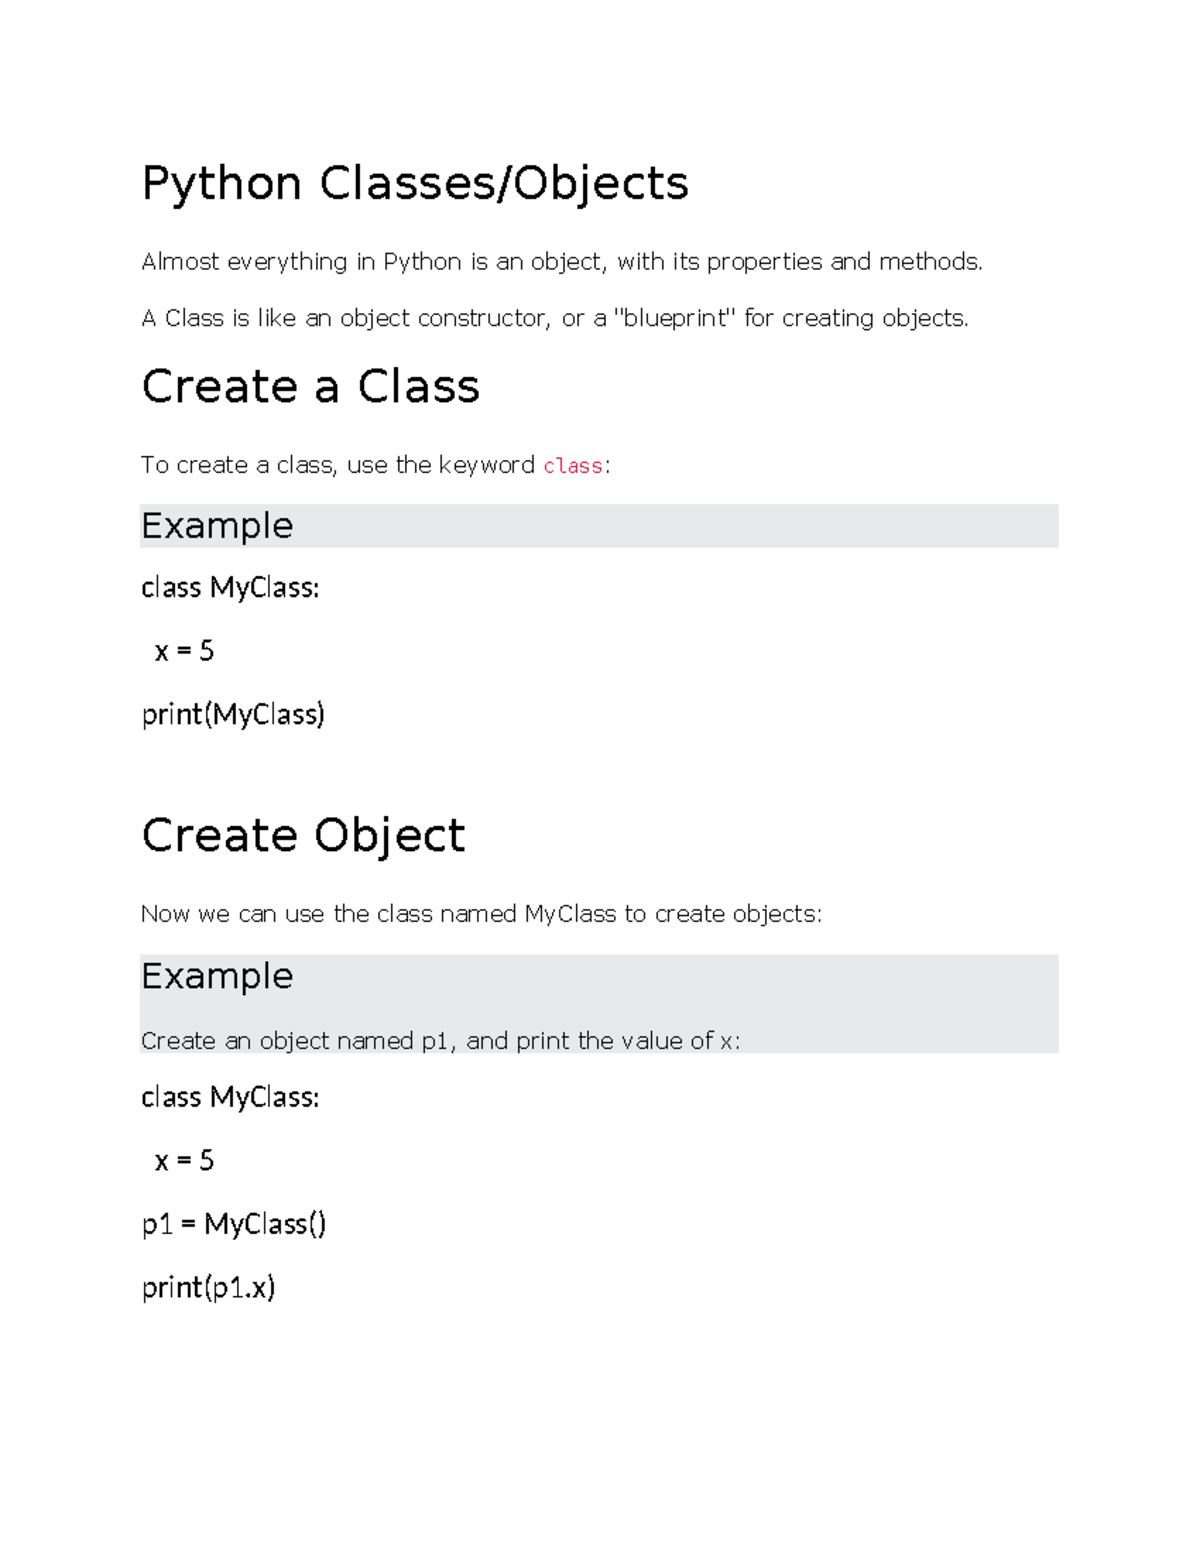This screenshot has width=1200, height=1553.
Task: Click the red class keyword
Action: pyautogui.click(x=573, y=466)
